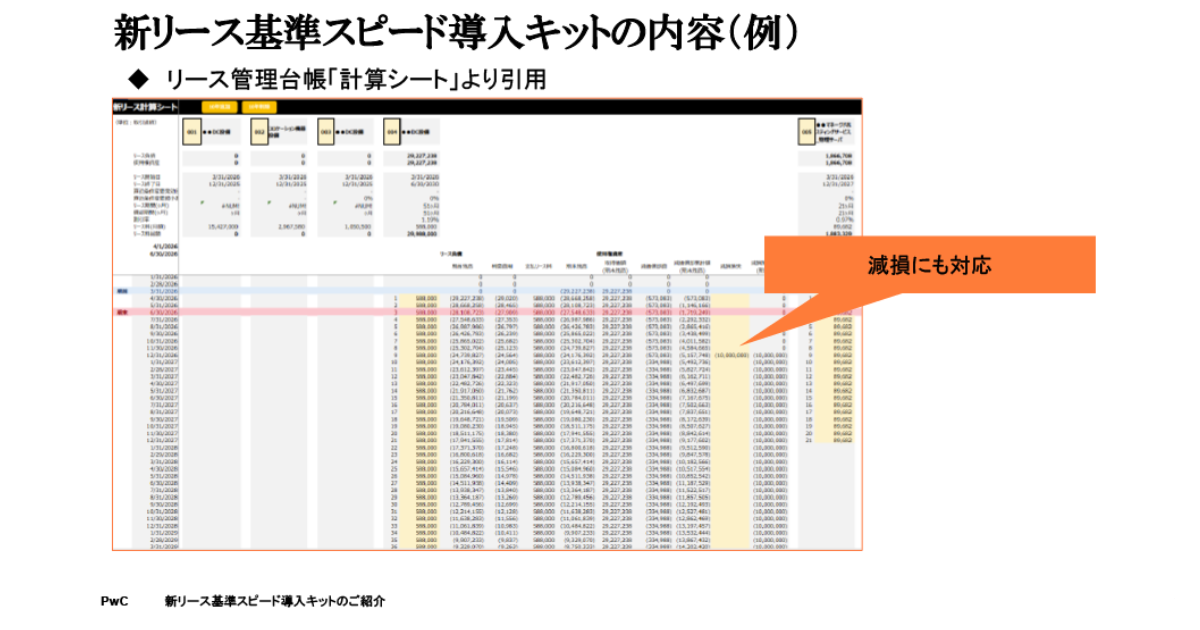Image resolution: width=1200 pixels, height=630 pixels.
Task: Click the left yellow button in black header
Action: click(218, 107)
